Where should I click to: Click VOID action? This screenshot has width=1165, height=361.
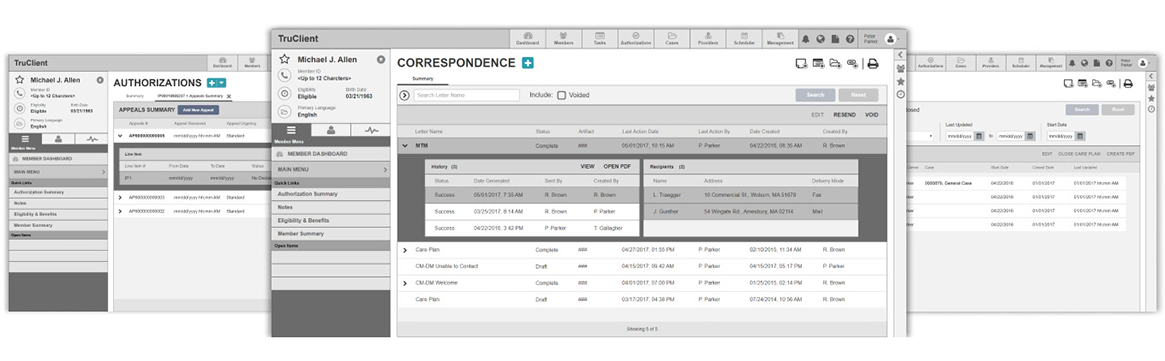click(872, 115)
